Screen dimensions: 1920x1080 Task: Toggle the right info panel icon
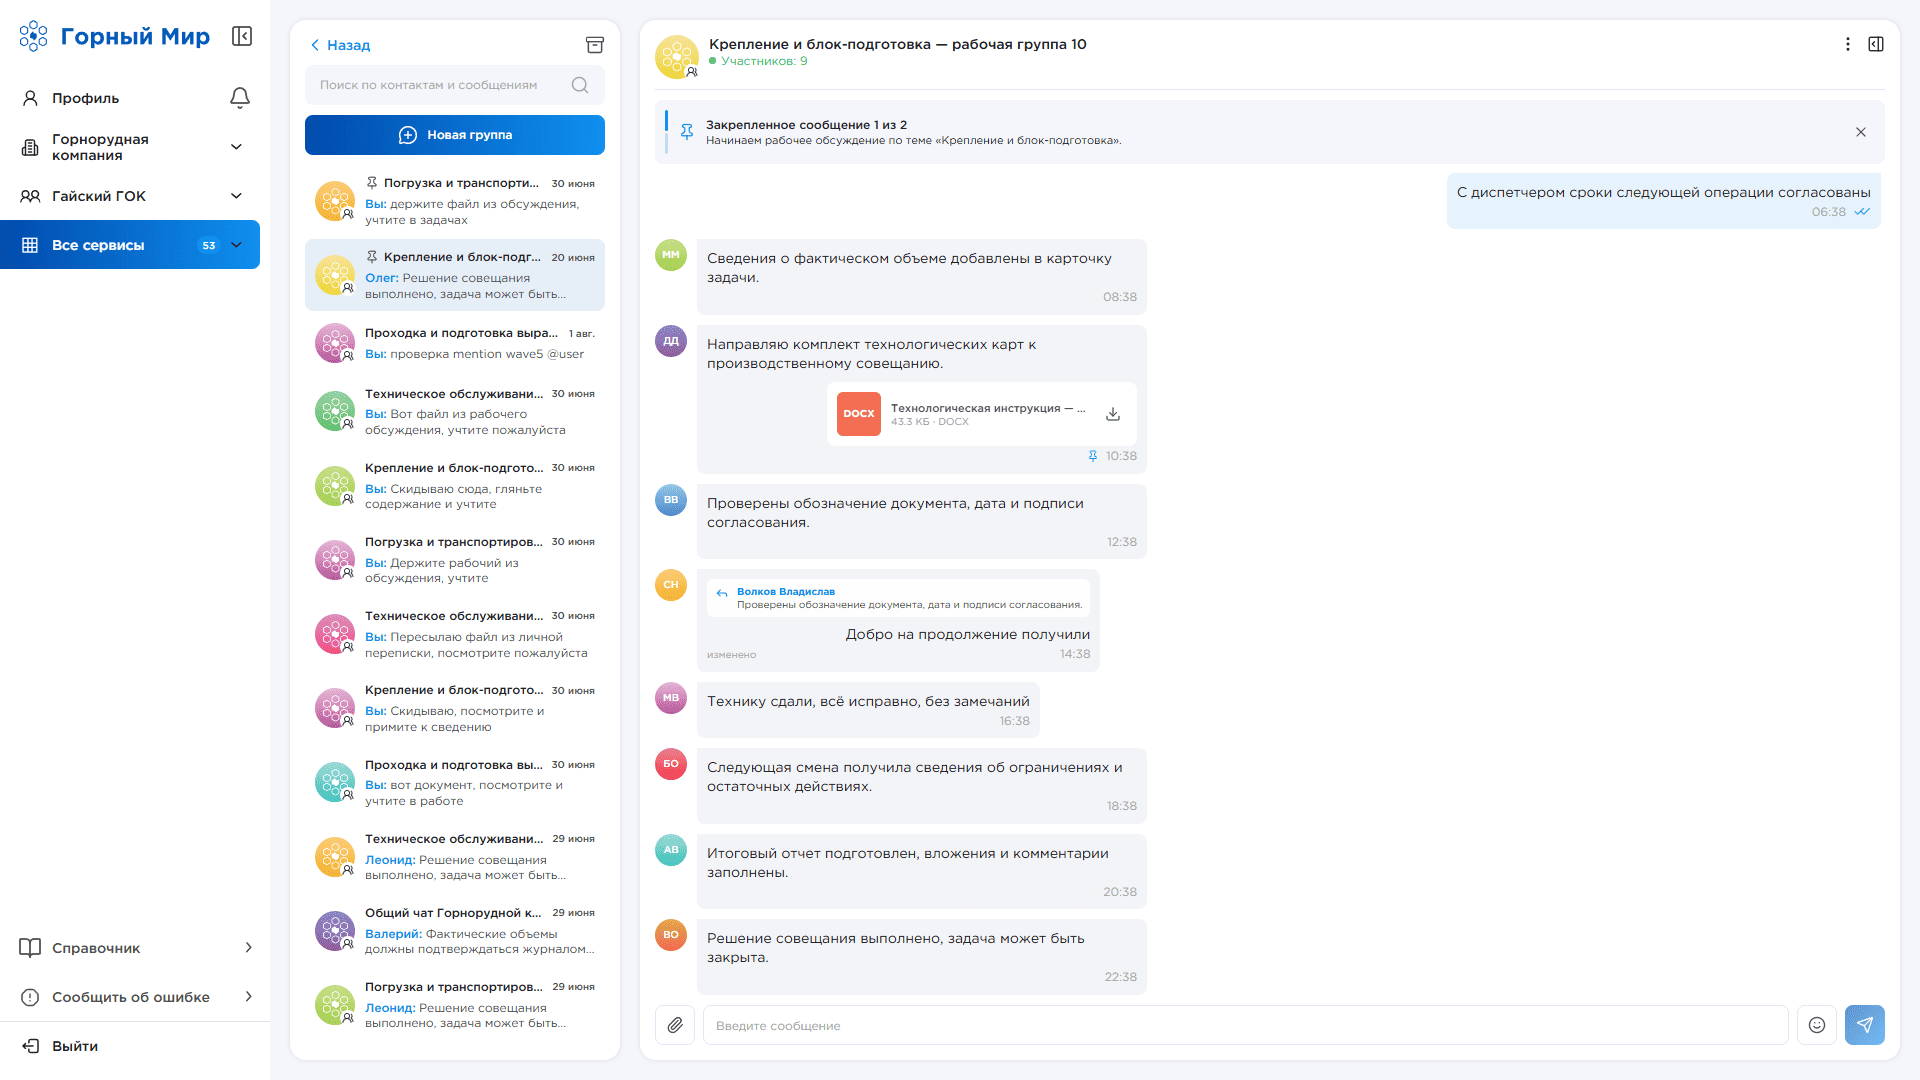click(x=1876, y=44)
